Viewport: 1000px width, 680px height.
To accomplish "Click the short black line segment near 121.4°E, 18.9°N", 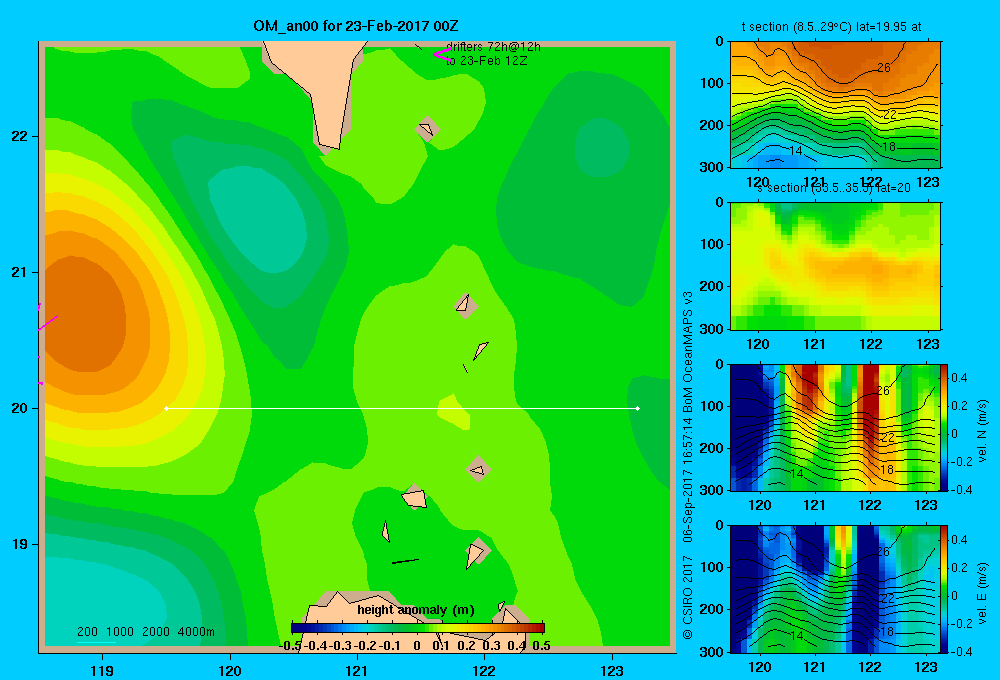I will pyautogui.click(x=405, y=561).
